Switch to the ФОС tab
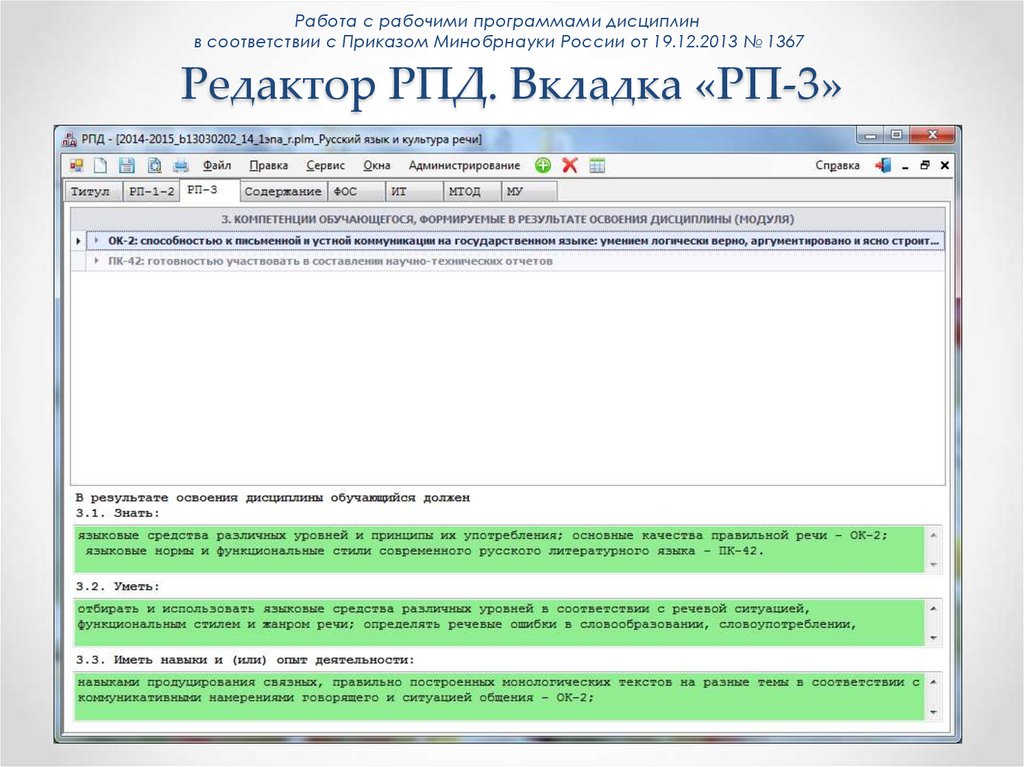 pyautogui.click(x=347, y=190)
